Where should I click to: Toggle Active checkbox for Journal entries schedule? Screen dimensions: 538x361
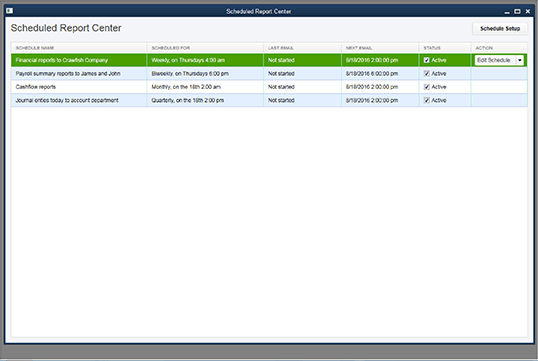click(x=426, y=100)
